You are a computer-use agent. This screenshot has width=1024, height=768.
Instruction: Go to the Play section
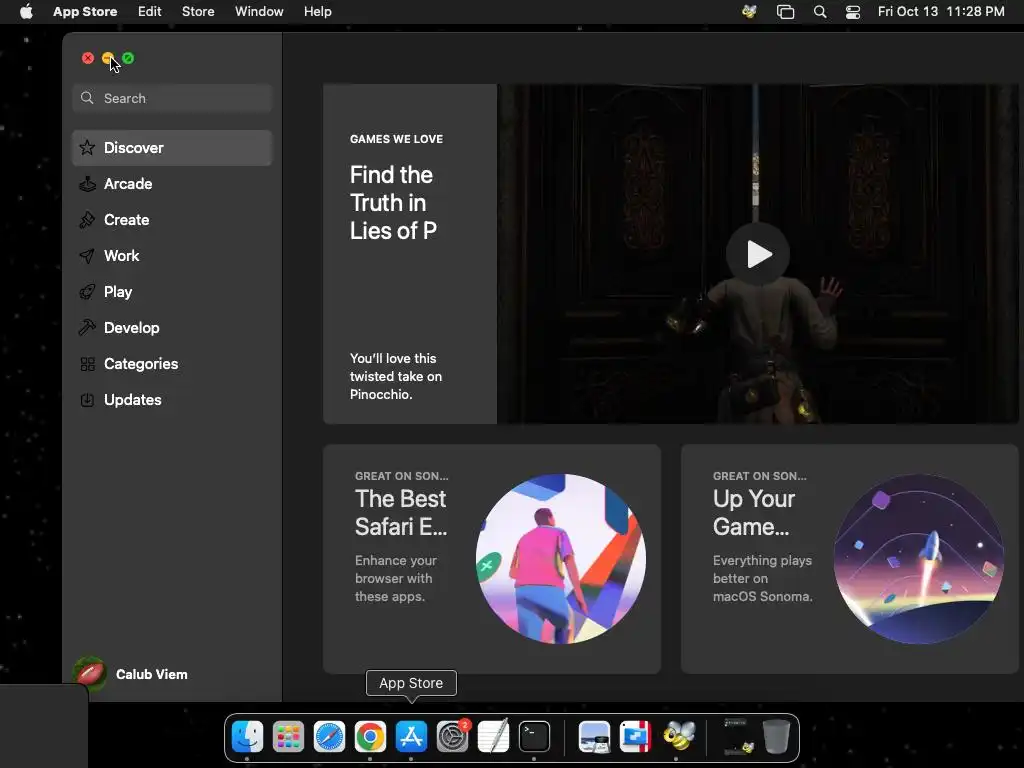(x=172, y=292)
